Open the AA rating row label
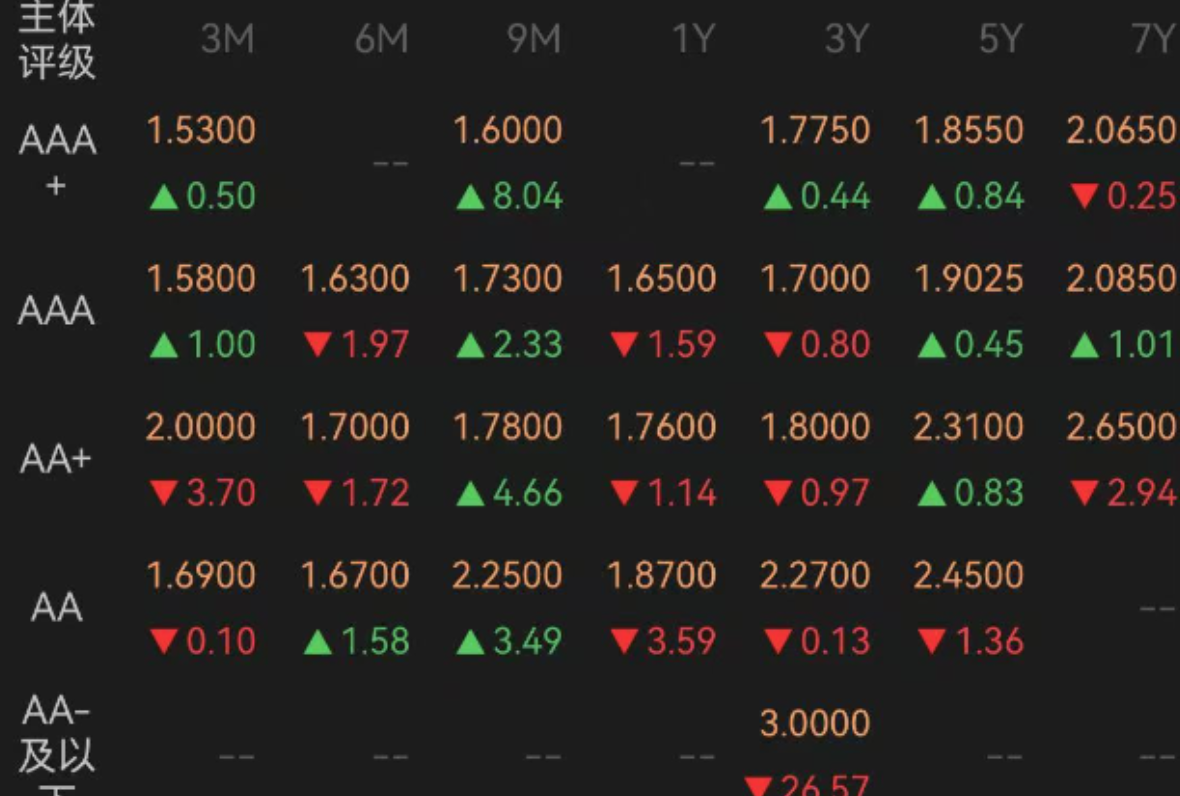This screenshot has height=796, width=1180. pyautogui.click(x=56, y=607)
